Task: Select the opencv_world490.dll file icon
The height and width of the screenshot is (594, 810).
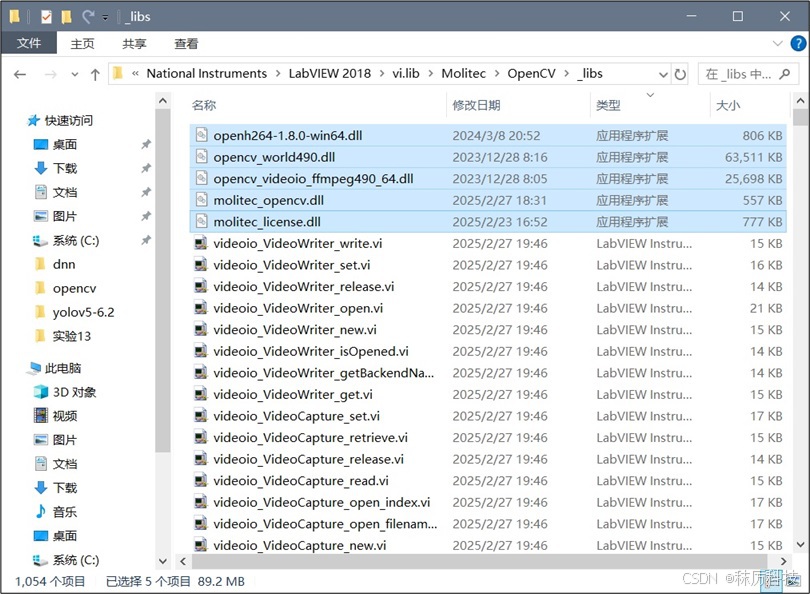Action: pyautogui.click(x=201, y=157)
